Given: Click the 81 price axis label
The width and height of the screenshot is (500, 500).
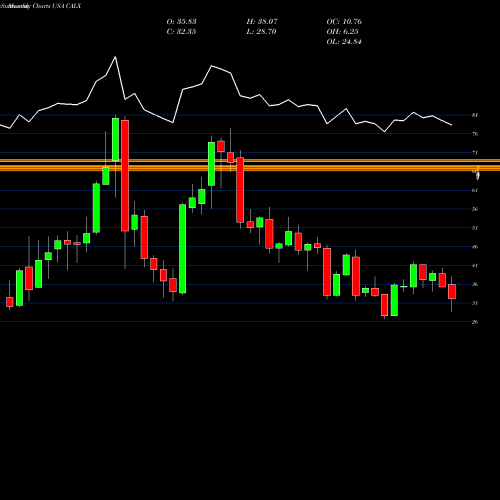Looking at the screenshot, I should [x=475, y=115].
